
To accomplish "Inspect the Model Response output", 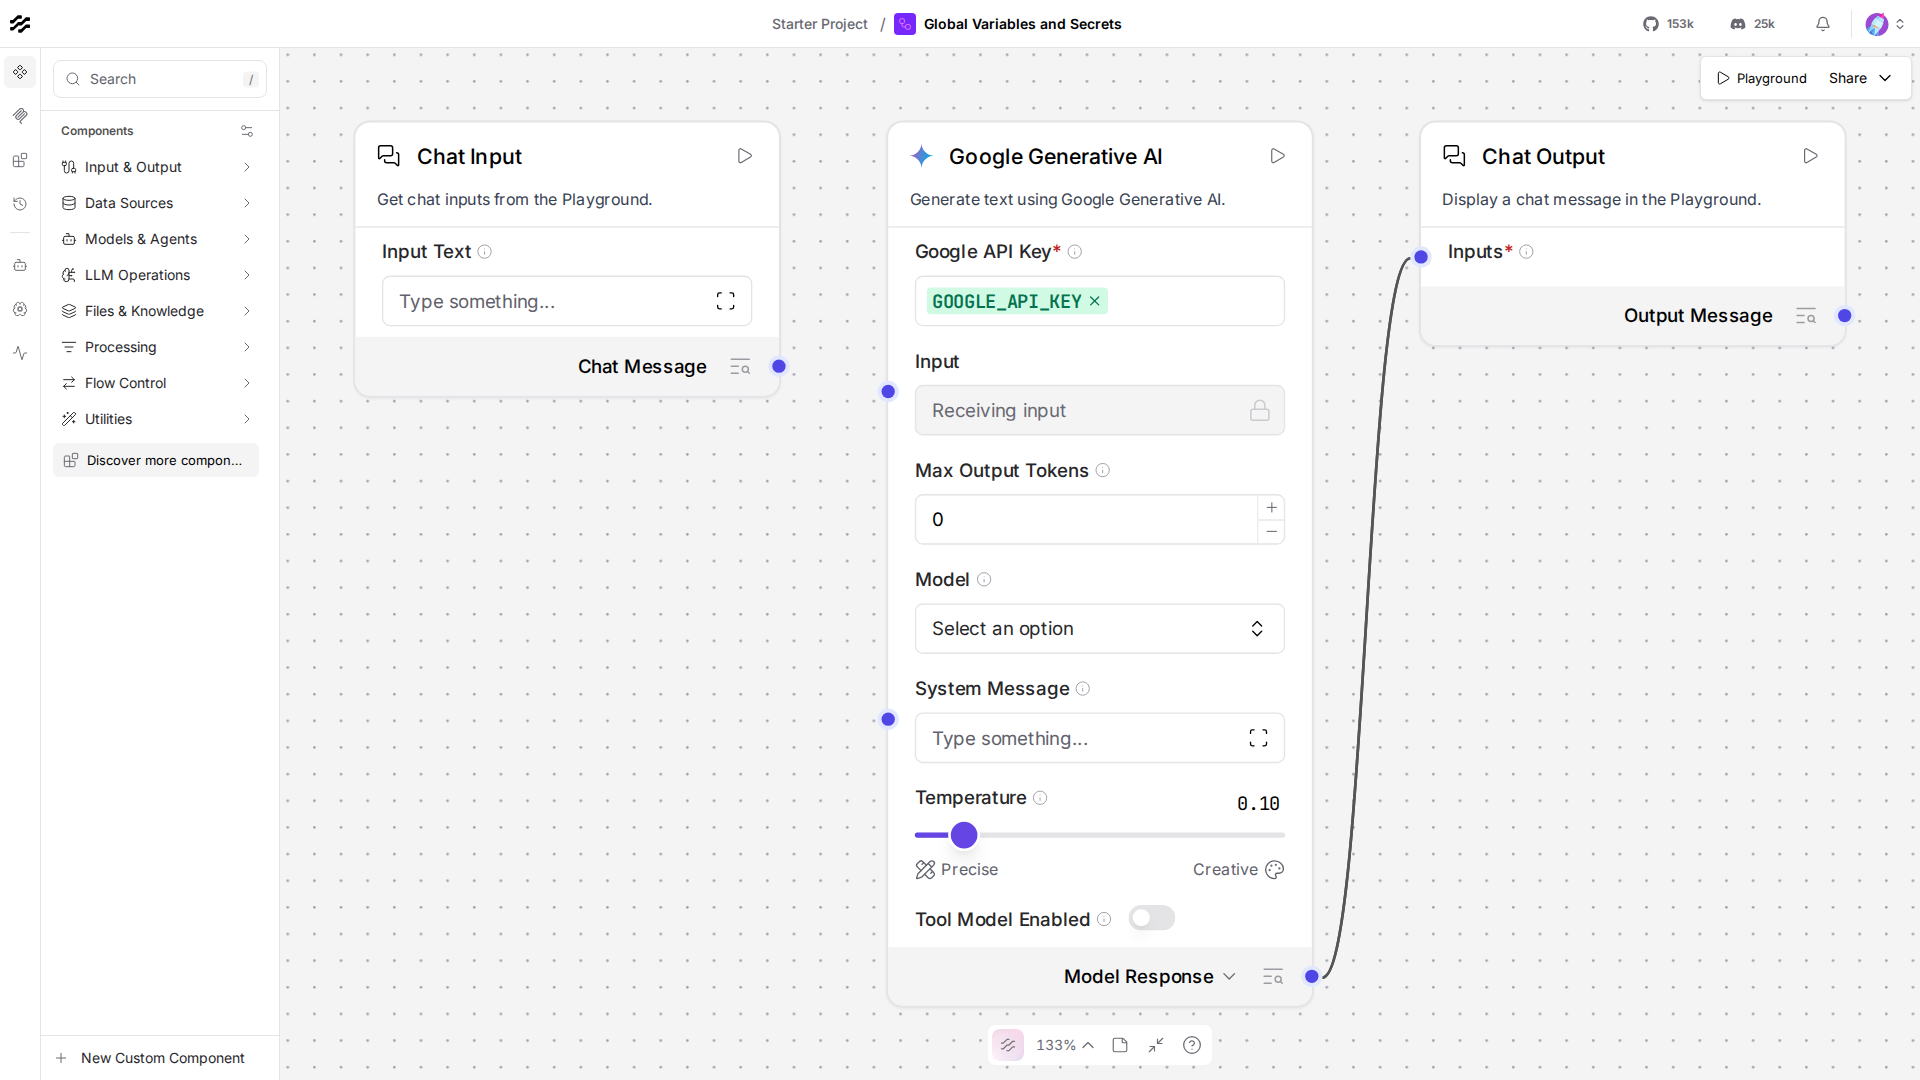I will [x=1273, y=977].
